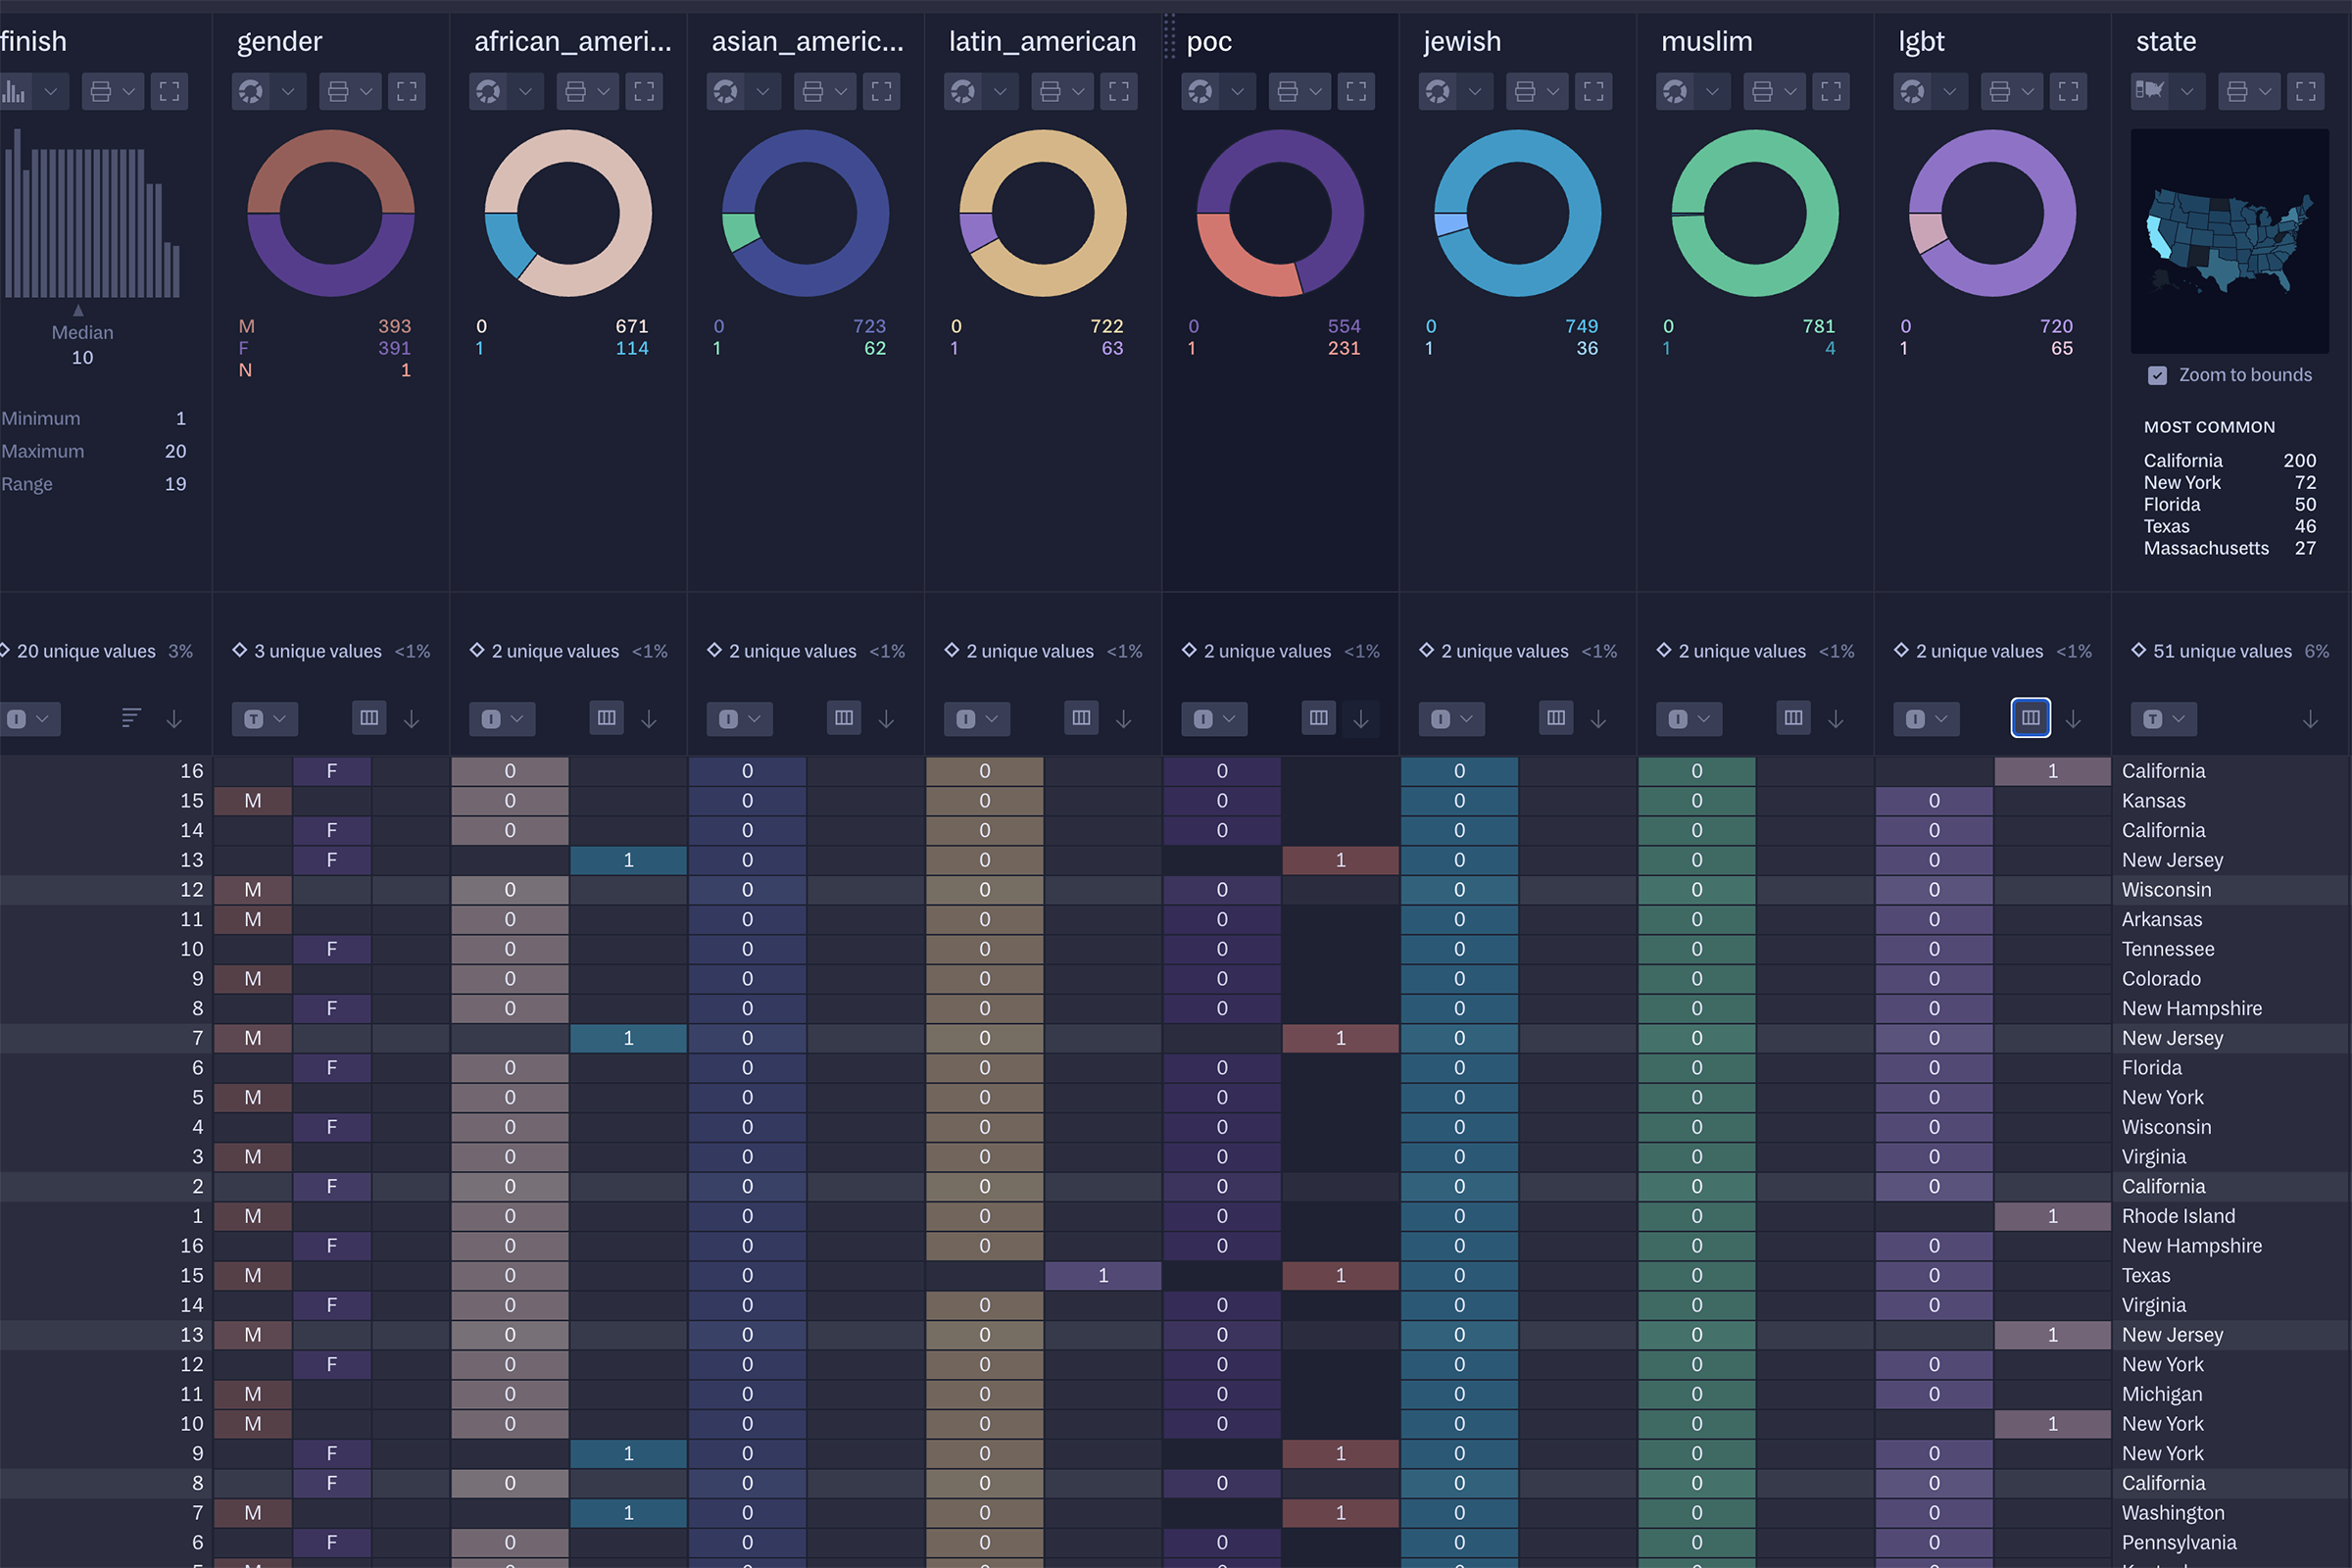Open the chart type dropdown in the latin_american column
The width and height of the screenshot is (2352, 1568).
(999, 92)
